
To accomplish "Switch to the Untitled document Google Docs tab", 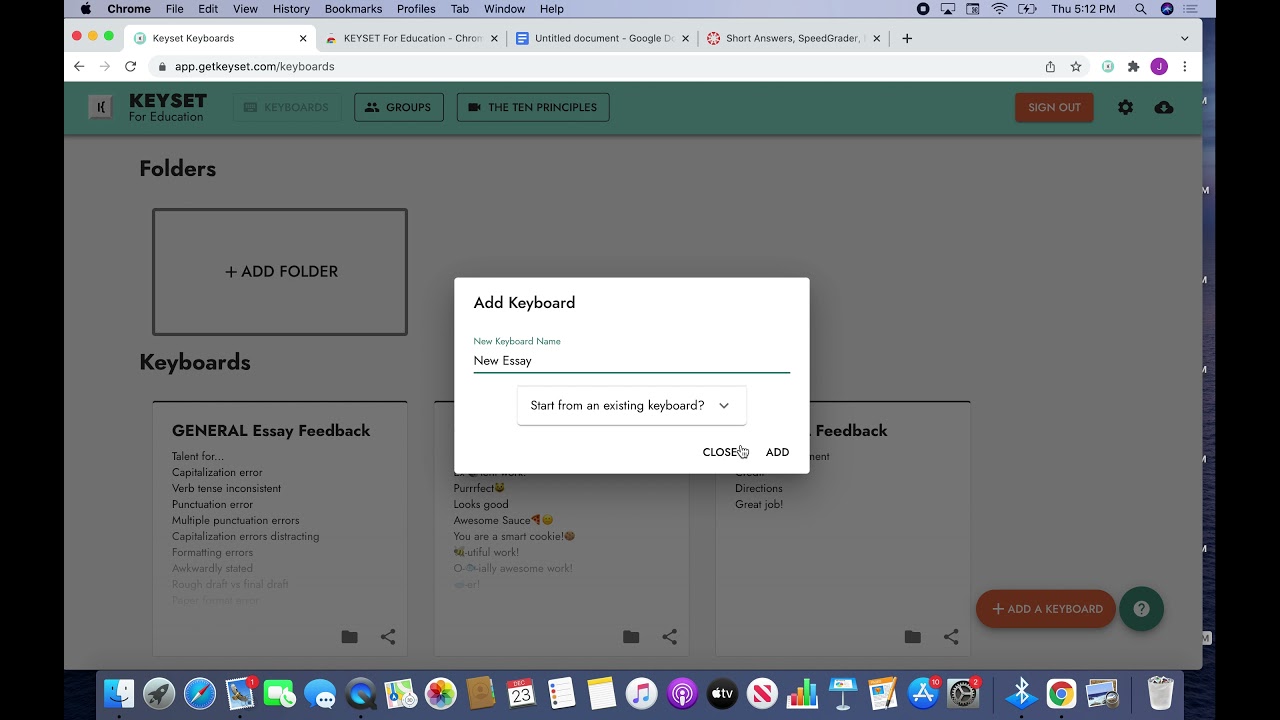I will [x=603, y=38].
